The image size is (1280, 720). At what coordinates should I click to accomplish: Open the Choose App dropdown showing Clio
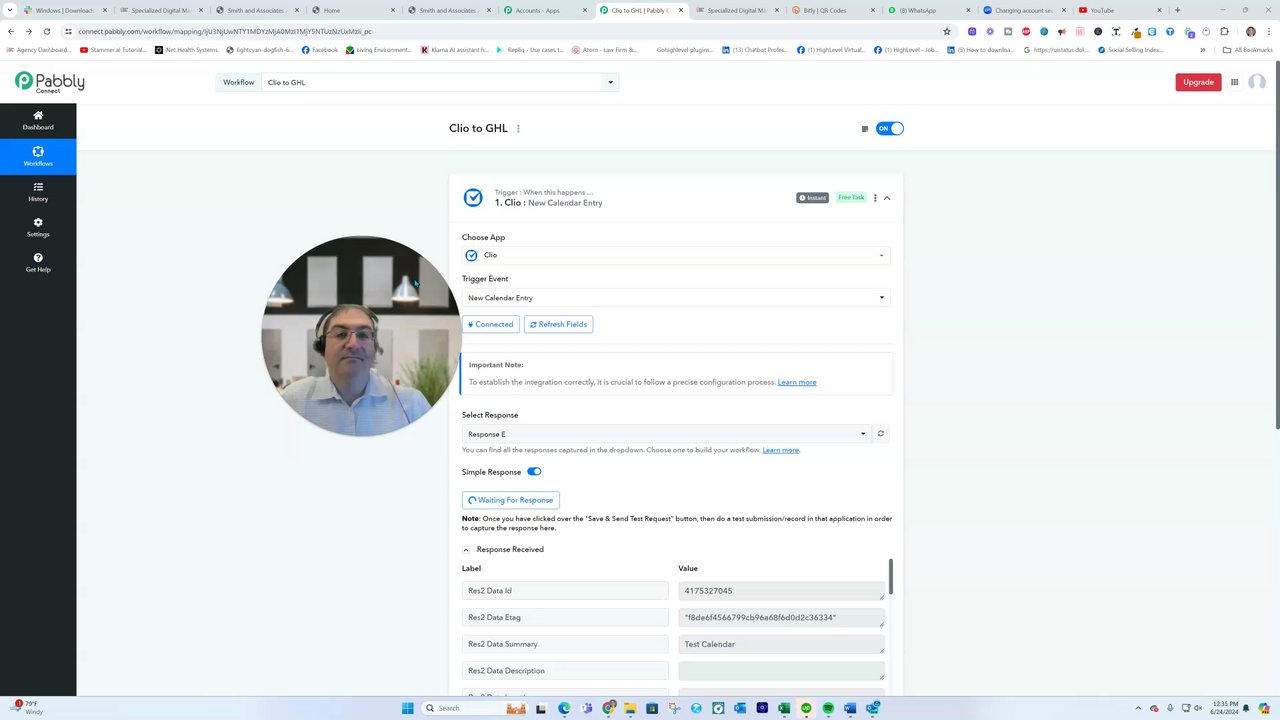pyautogui.click(x=676, y=255)
